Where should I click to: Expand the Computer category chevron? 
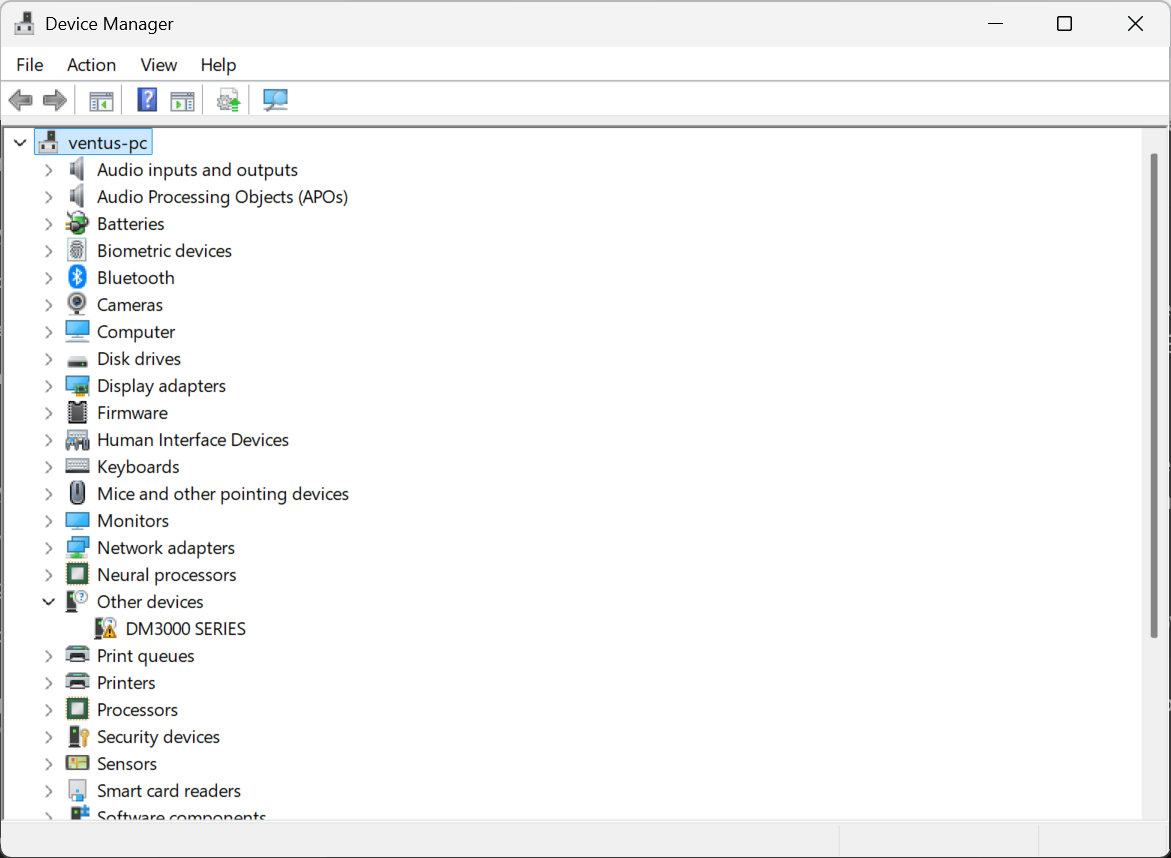point(49,332)
